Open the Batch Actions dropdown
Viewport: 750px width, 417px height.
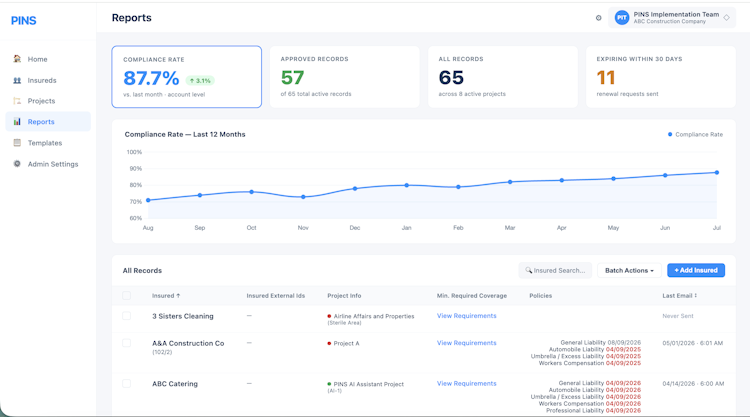pyautogui.click(x=629, y=270)
